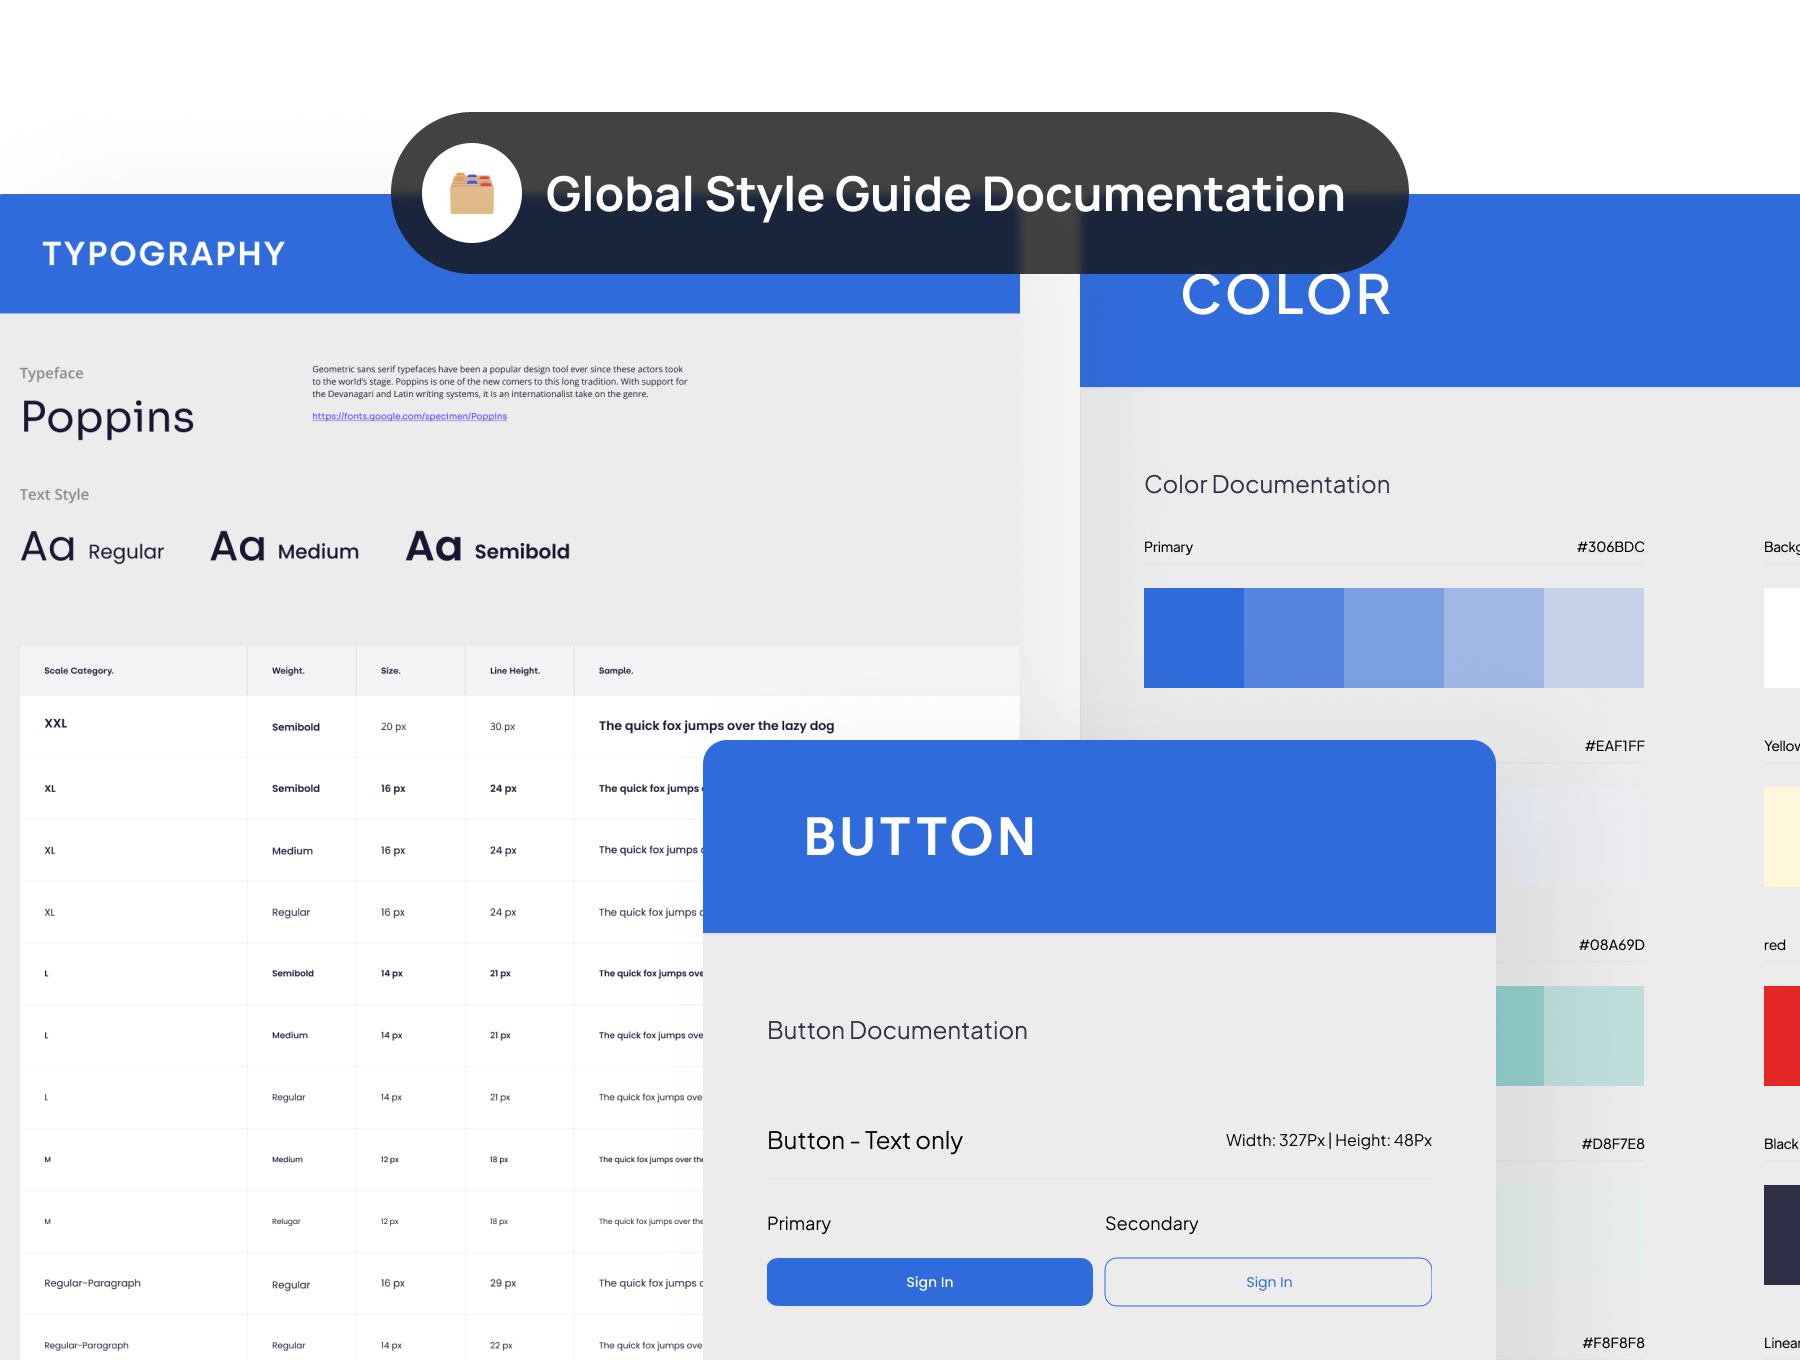Click the TYPOGRAPHY section header
The image size is (1800, 1360).
pos(164,254)
